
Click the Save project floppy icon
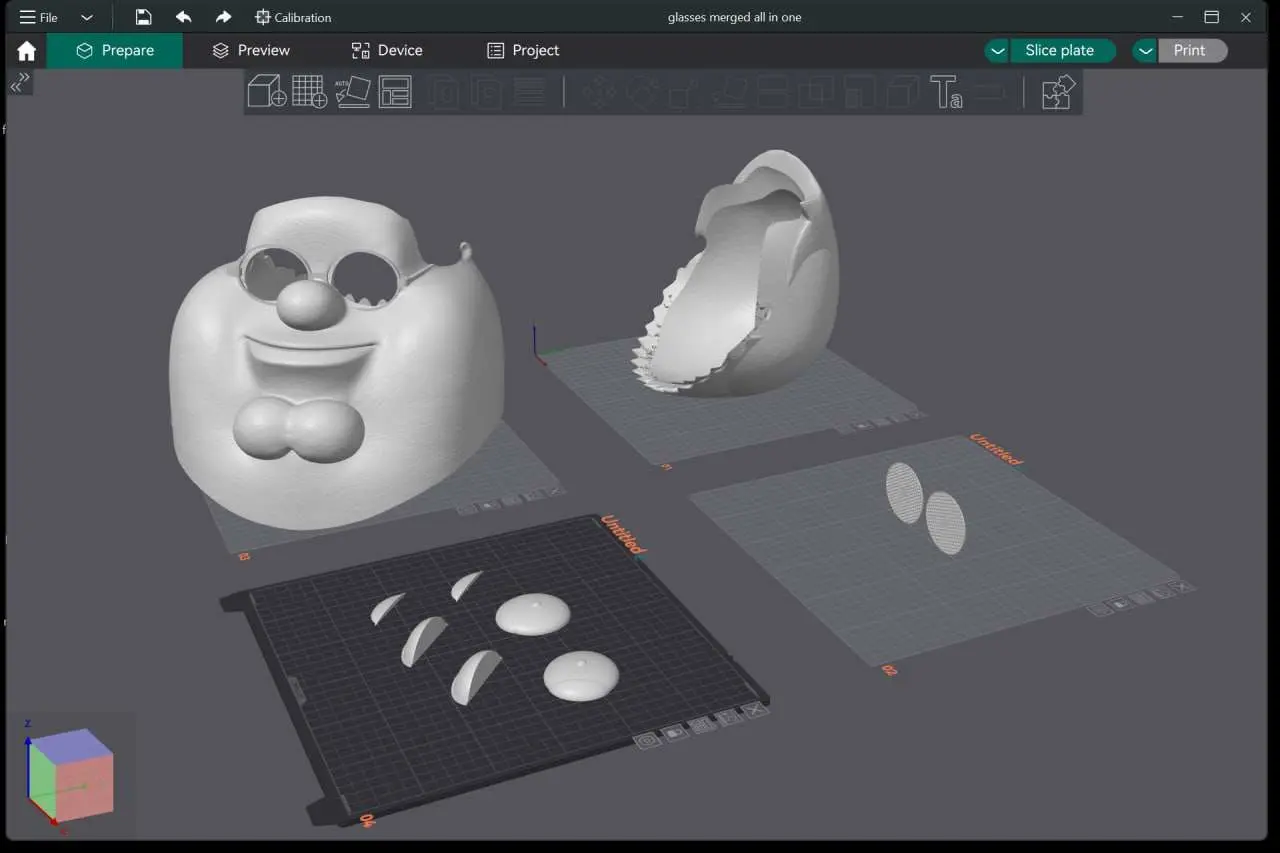(143, 17)
